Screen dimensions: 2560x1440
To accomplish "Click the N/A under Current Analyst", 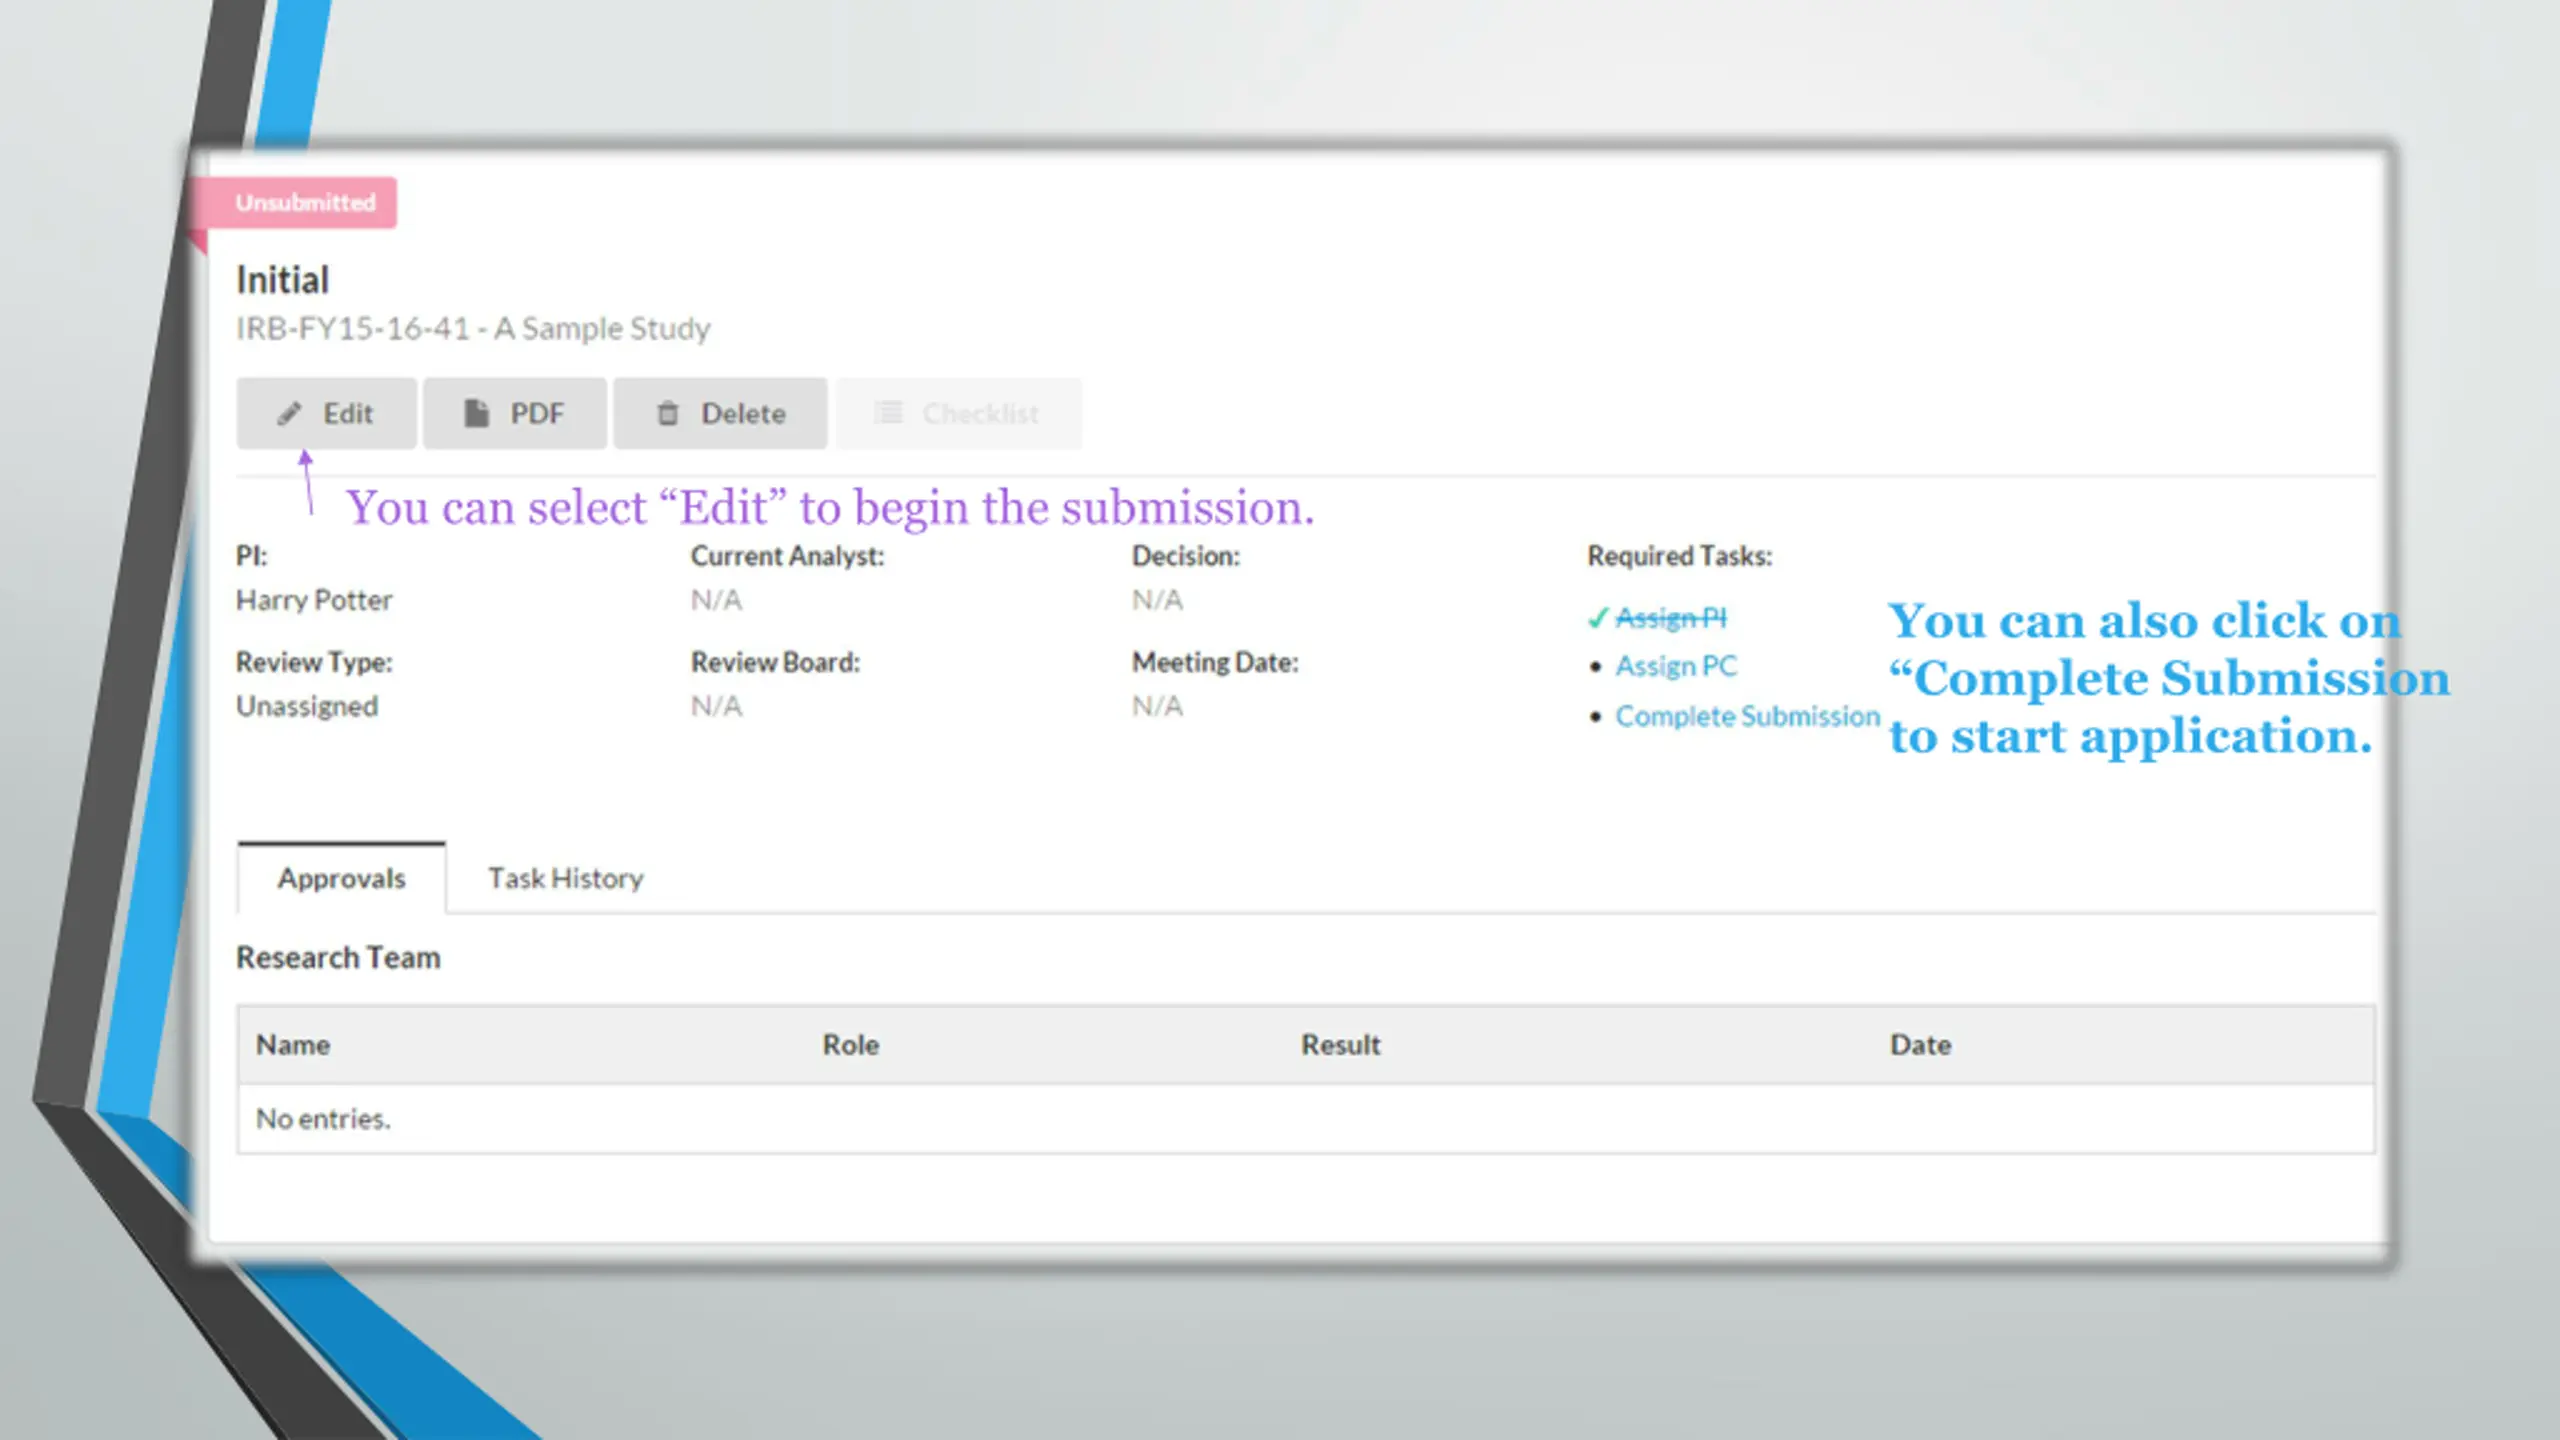I will point(716,600).
